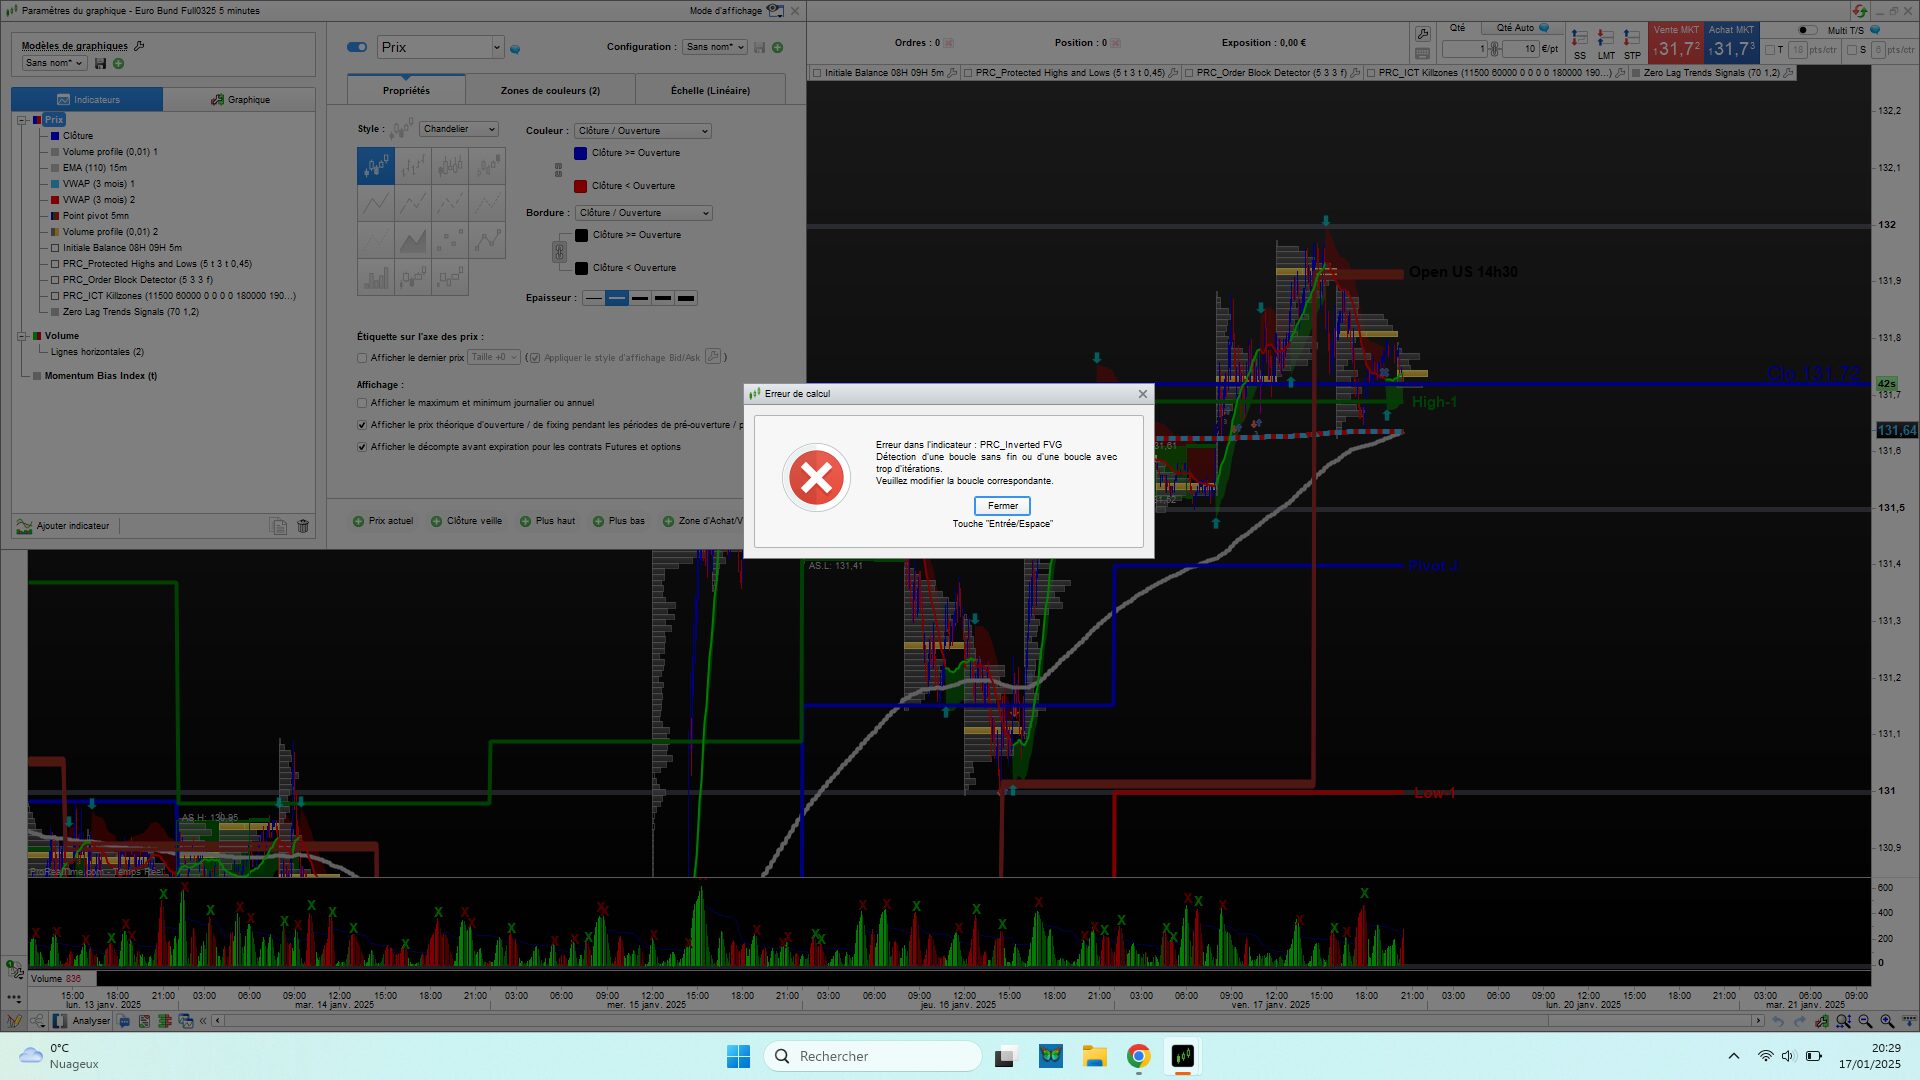Open the ProRealTime app in Windows taskbar
Screen dimensions: 1920x1080
1182,1056
